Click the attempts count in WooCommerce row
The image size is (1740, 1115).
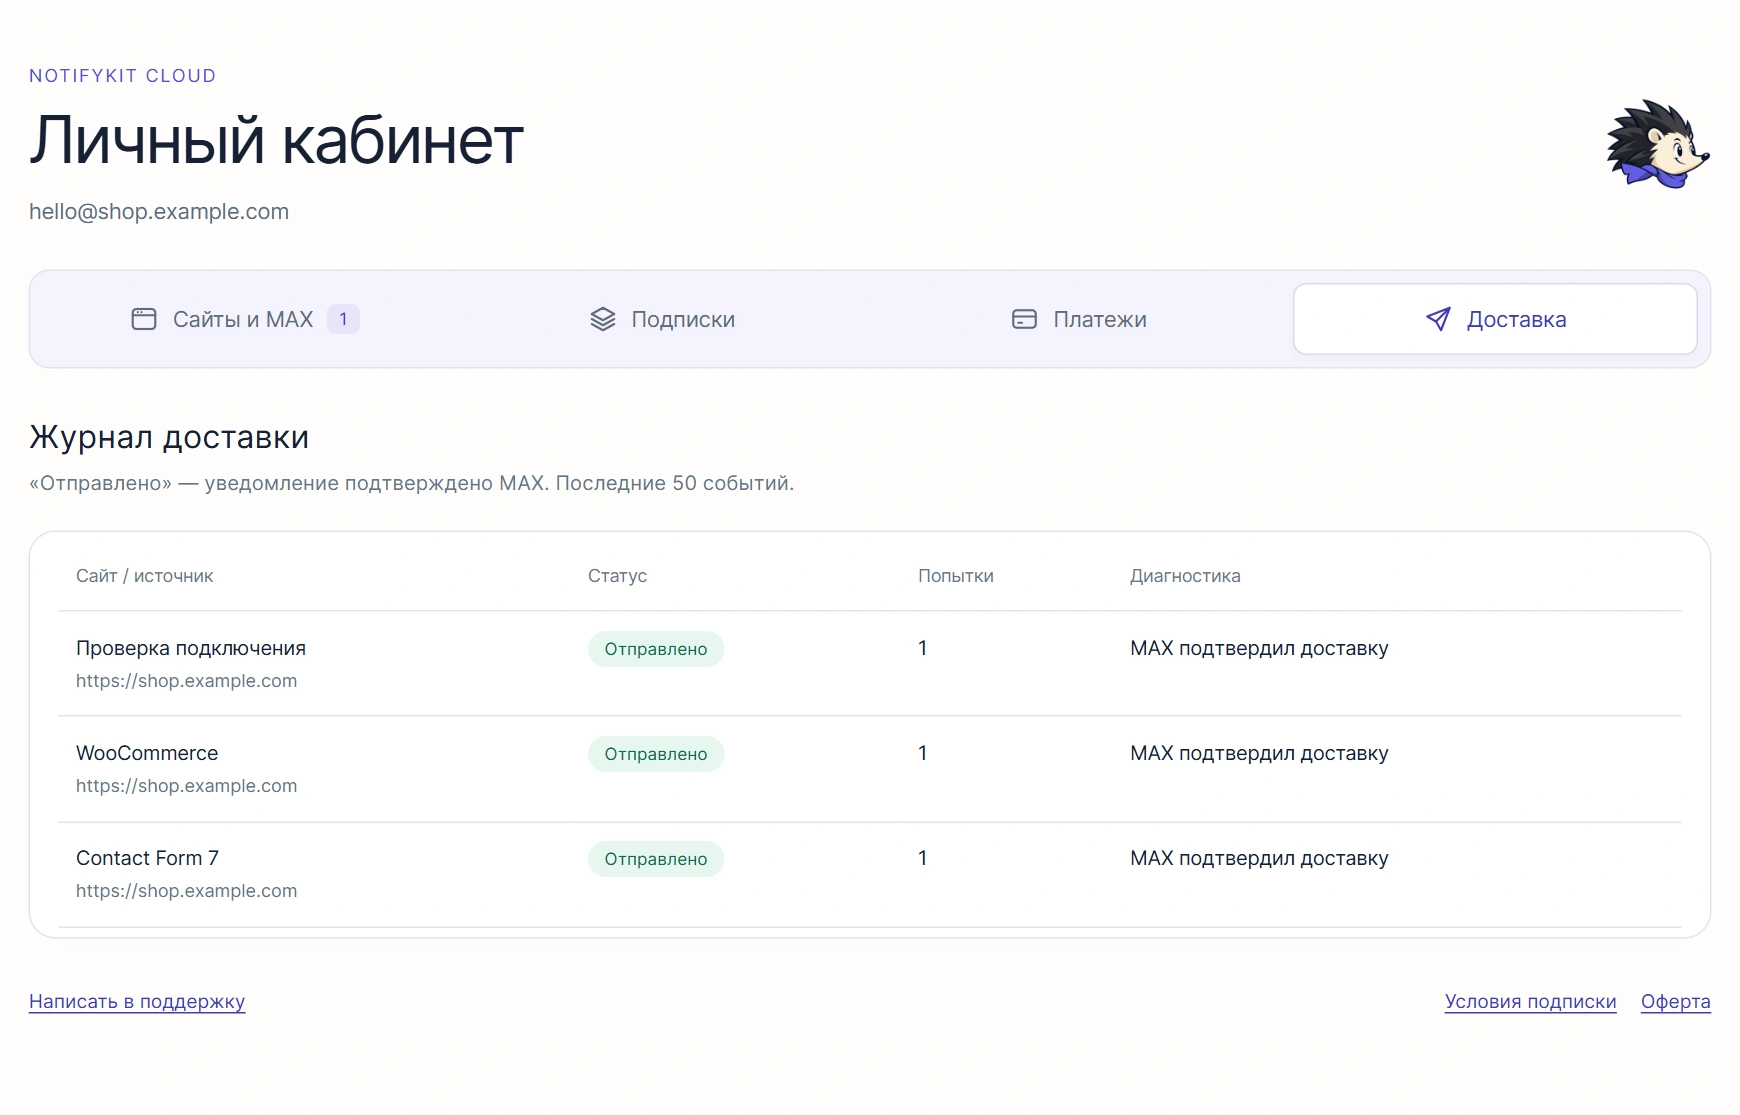(923, 753)
